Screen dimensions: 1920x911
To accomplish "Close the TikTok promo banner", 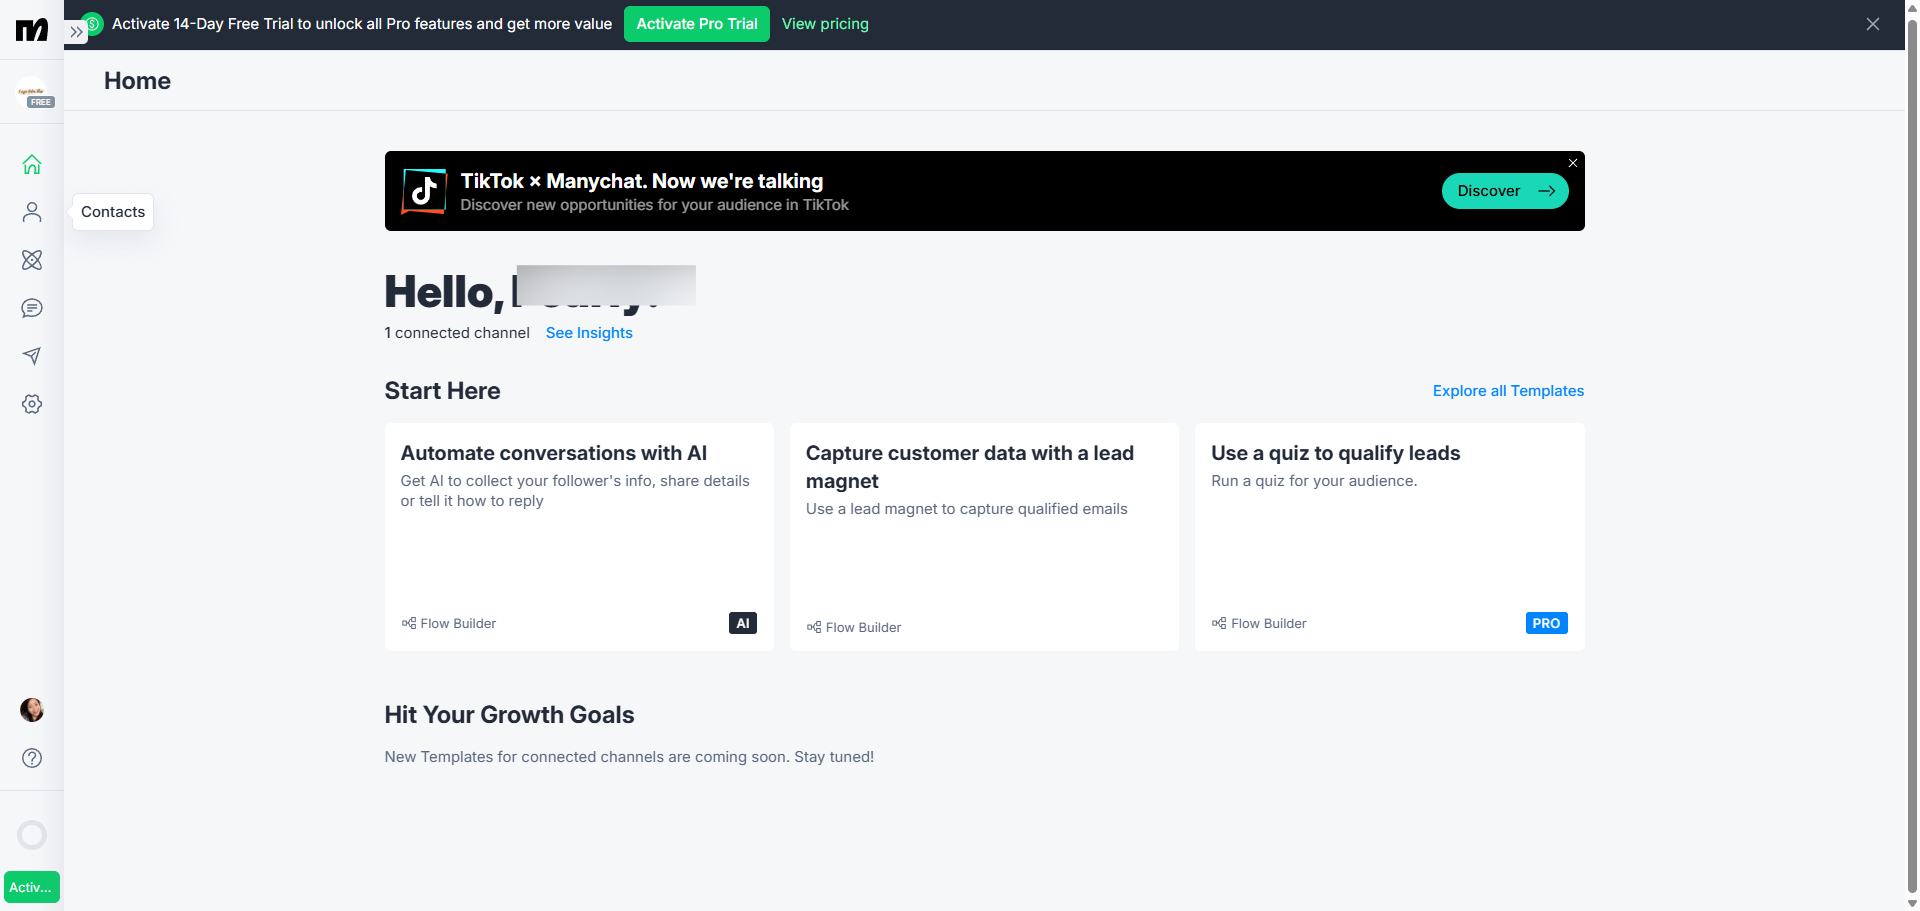I will pyautogui.click(x=1572, y=163).
